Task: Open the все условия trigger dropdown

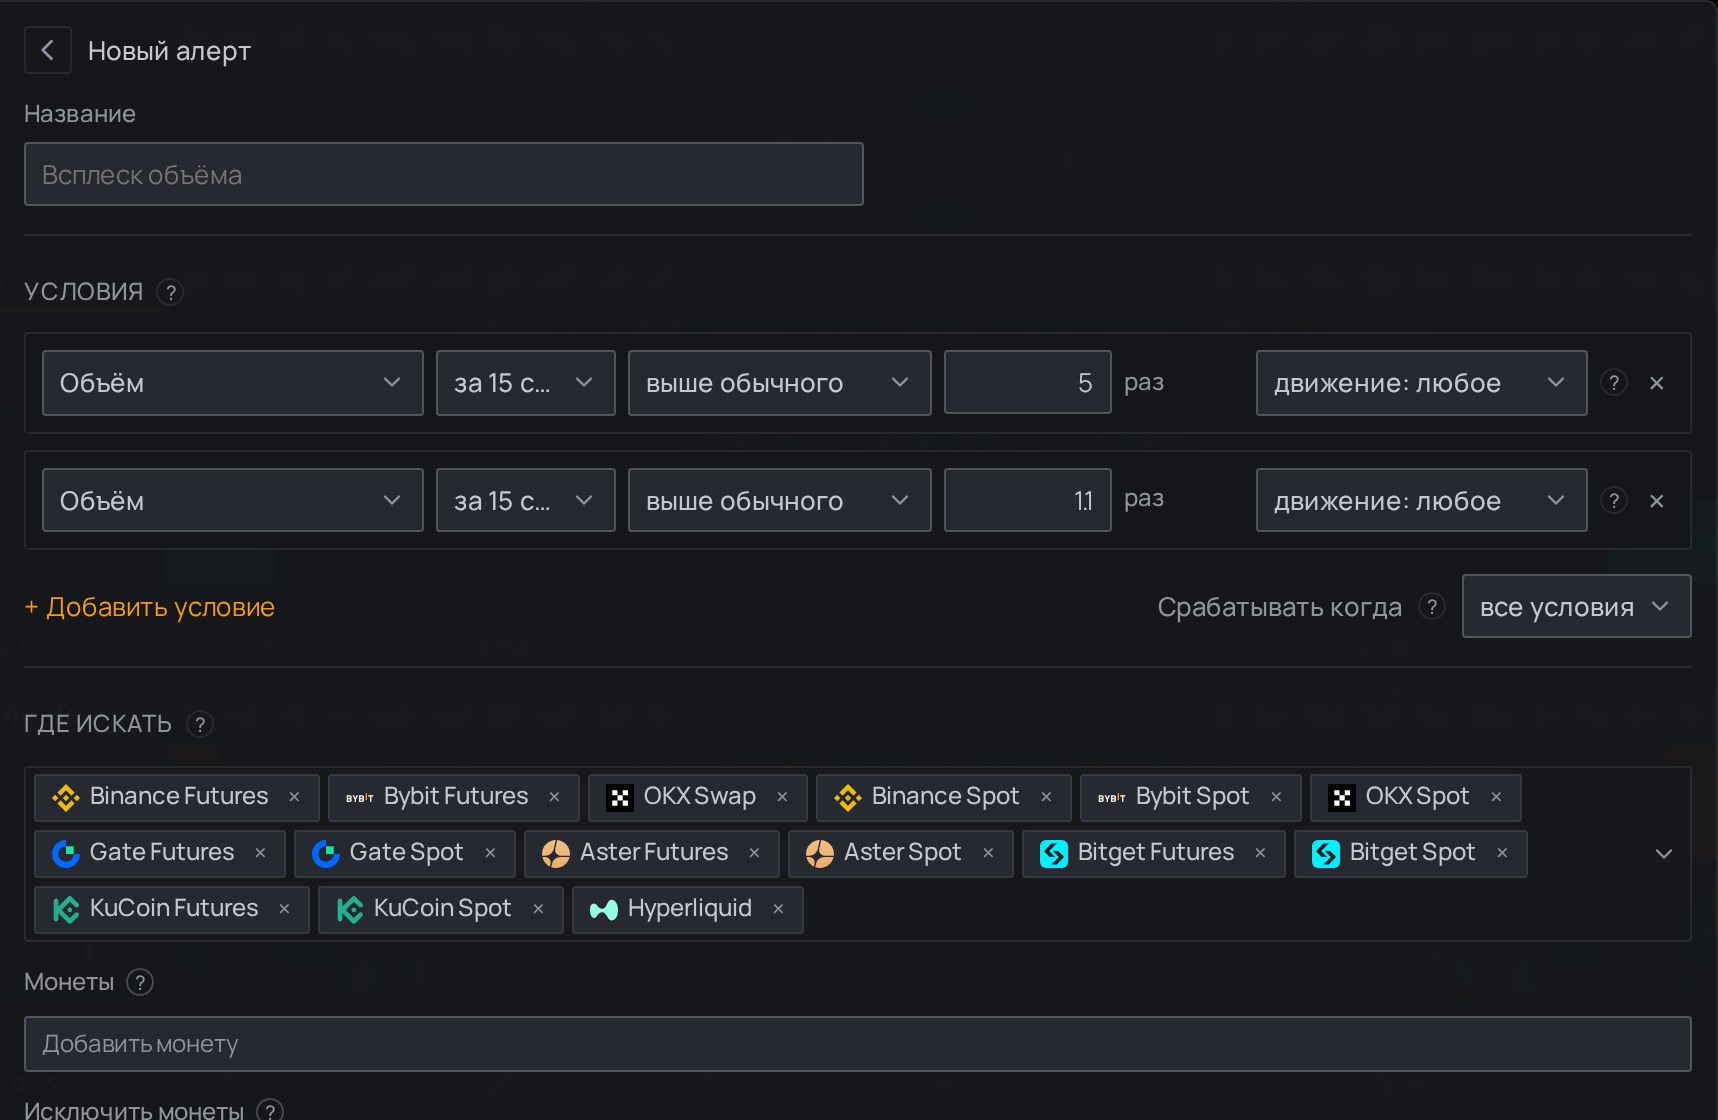Action: [1577, 606]
